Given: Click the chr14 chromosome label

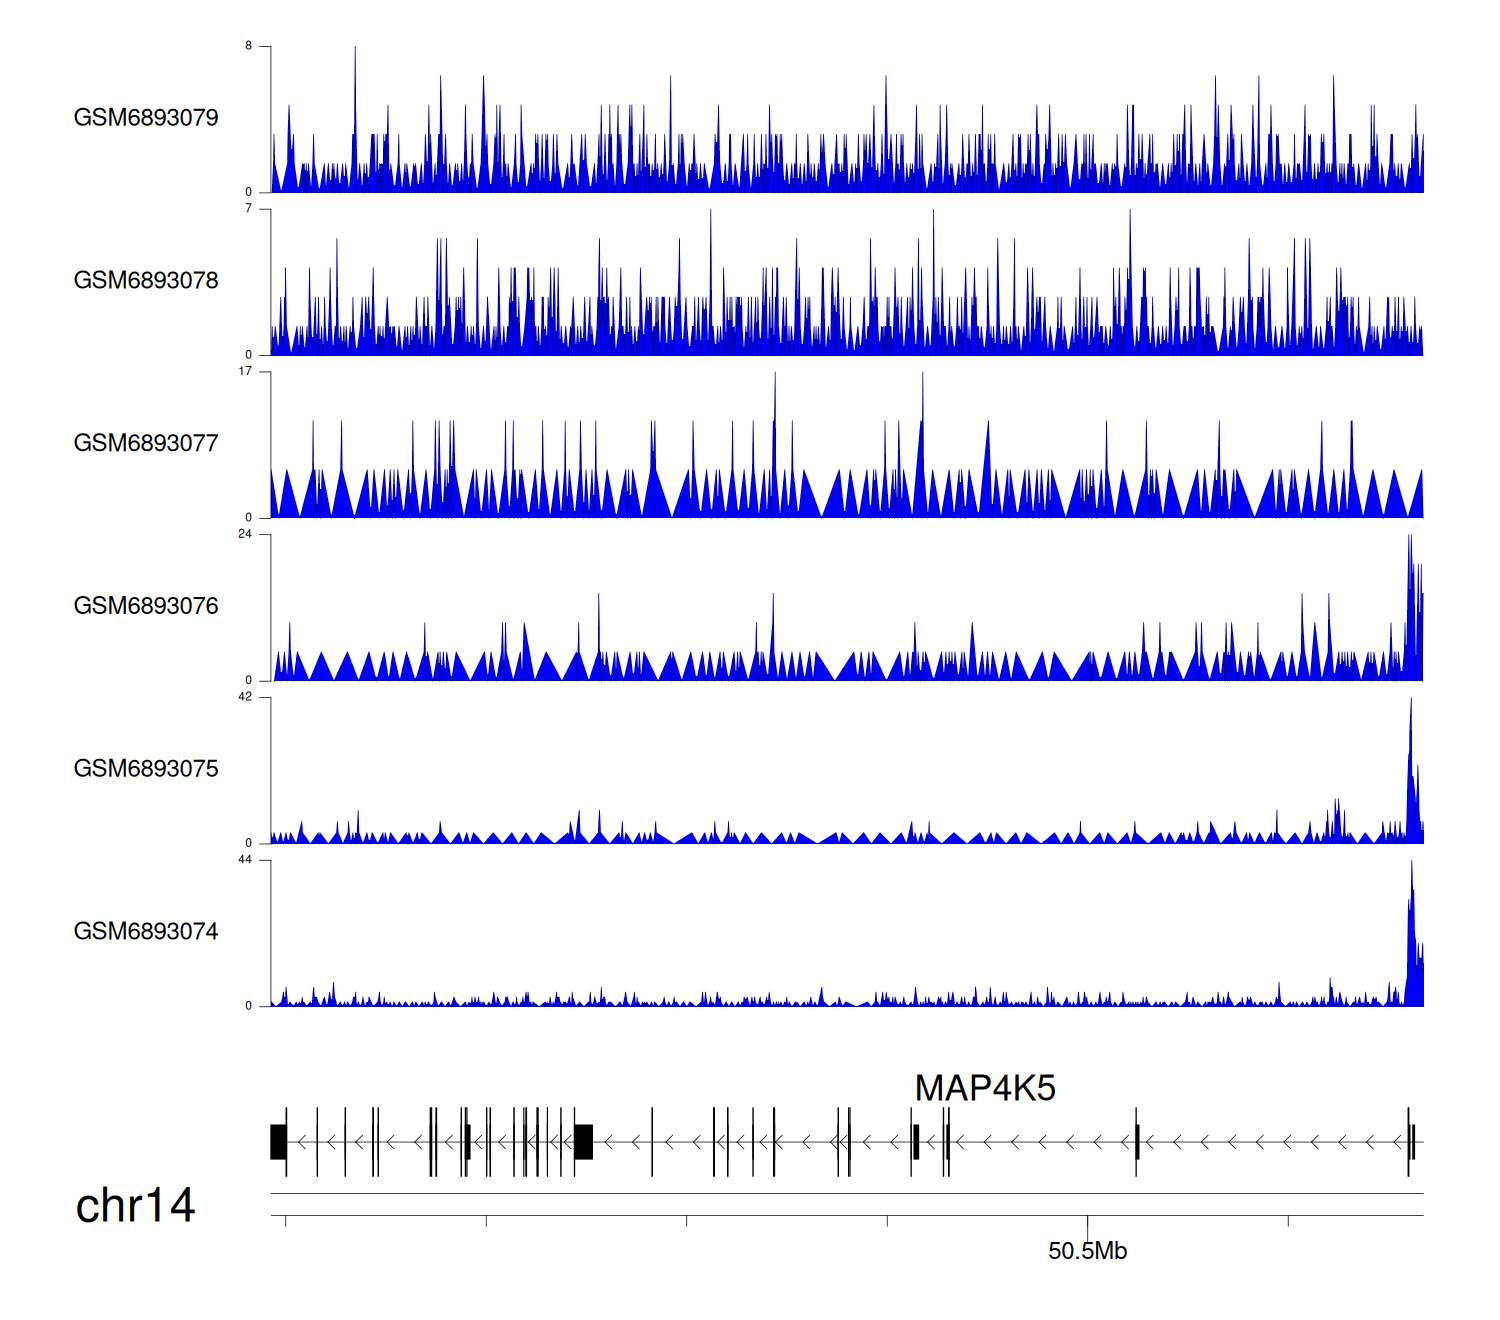Looking at the screenshot, I should 135,1206.
